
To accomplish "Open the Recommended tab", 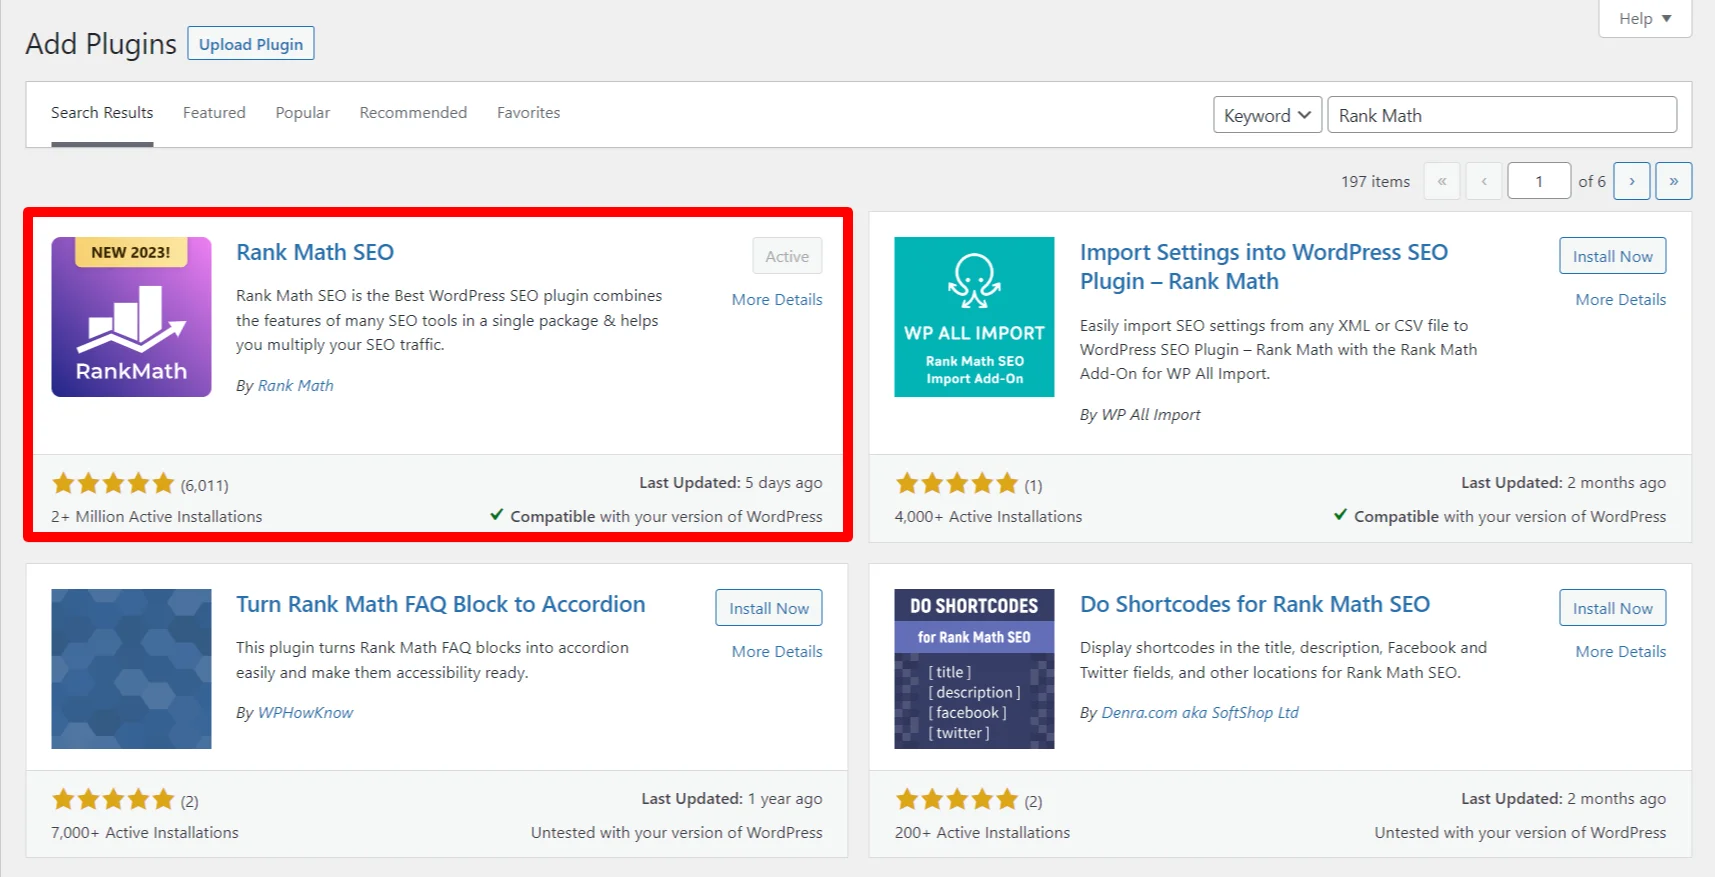I will pyautogui.click(x=413, y=113).
